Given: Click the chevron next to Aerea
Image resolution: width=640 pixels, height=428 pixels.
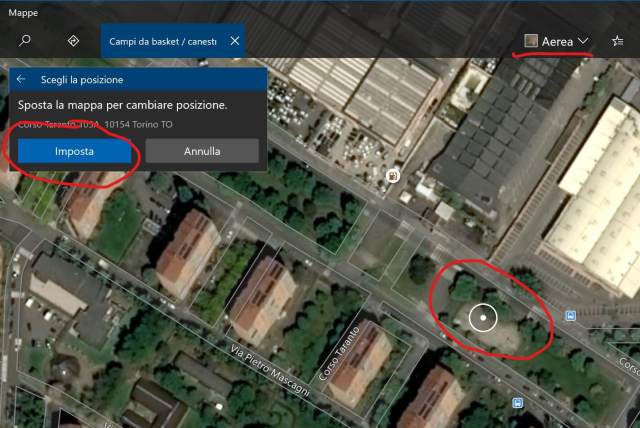Looking at the screenshot, I should [x=583, y=41].
